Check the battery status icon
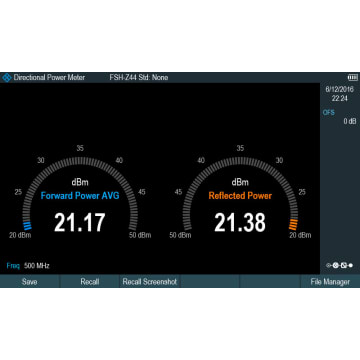This screenshot has height=360, width=360. pyautogui.click(x=353, y=78)
